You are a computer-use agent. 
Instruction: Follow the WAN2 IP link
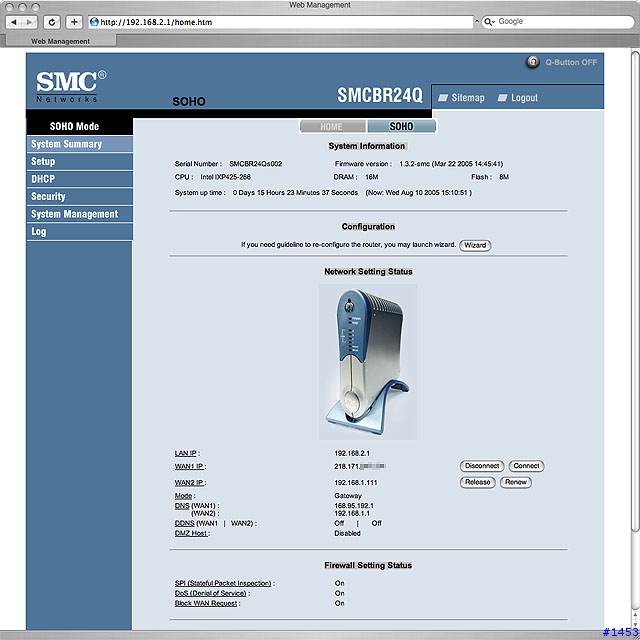[x=189, y=483]
